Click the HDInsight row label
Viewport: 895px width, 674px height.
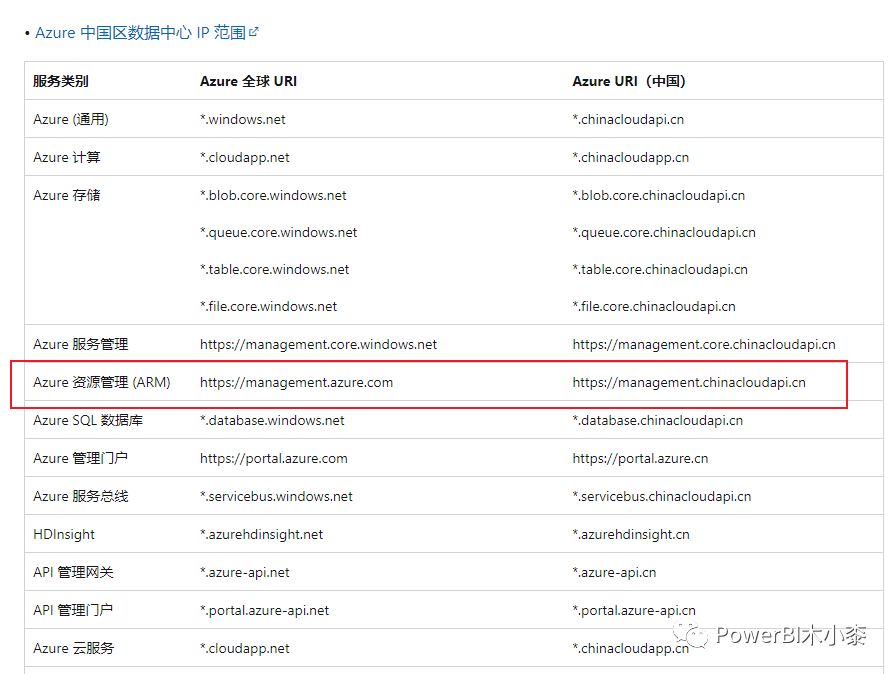[x=64, y=534]
